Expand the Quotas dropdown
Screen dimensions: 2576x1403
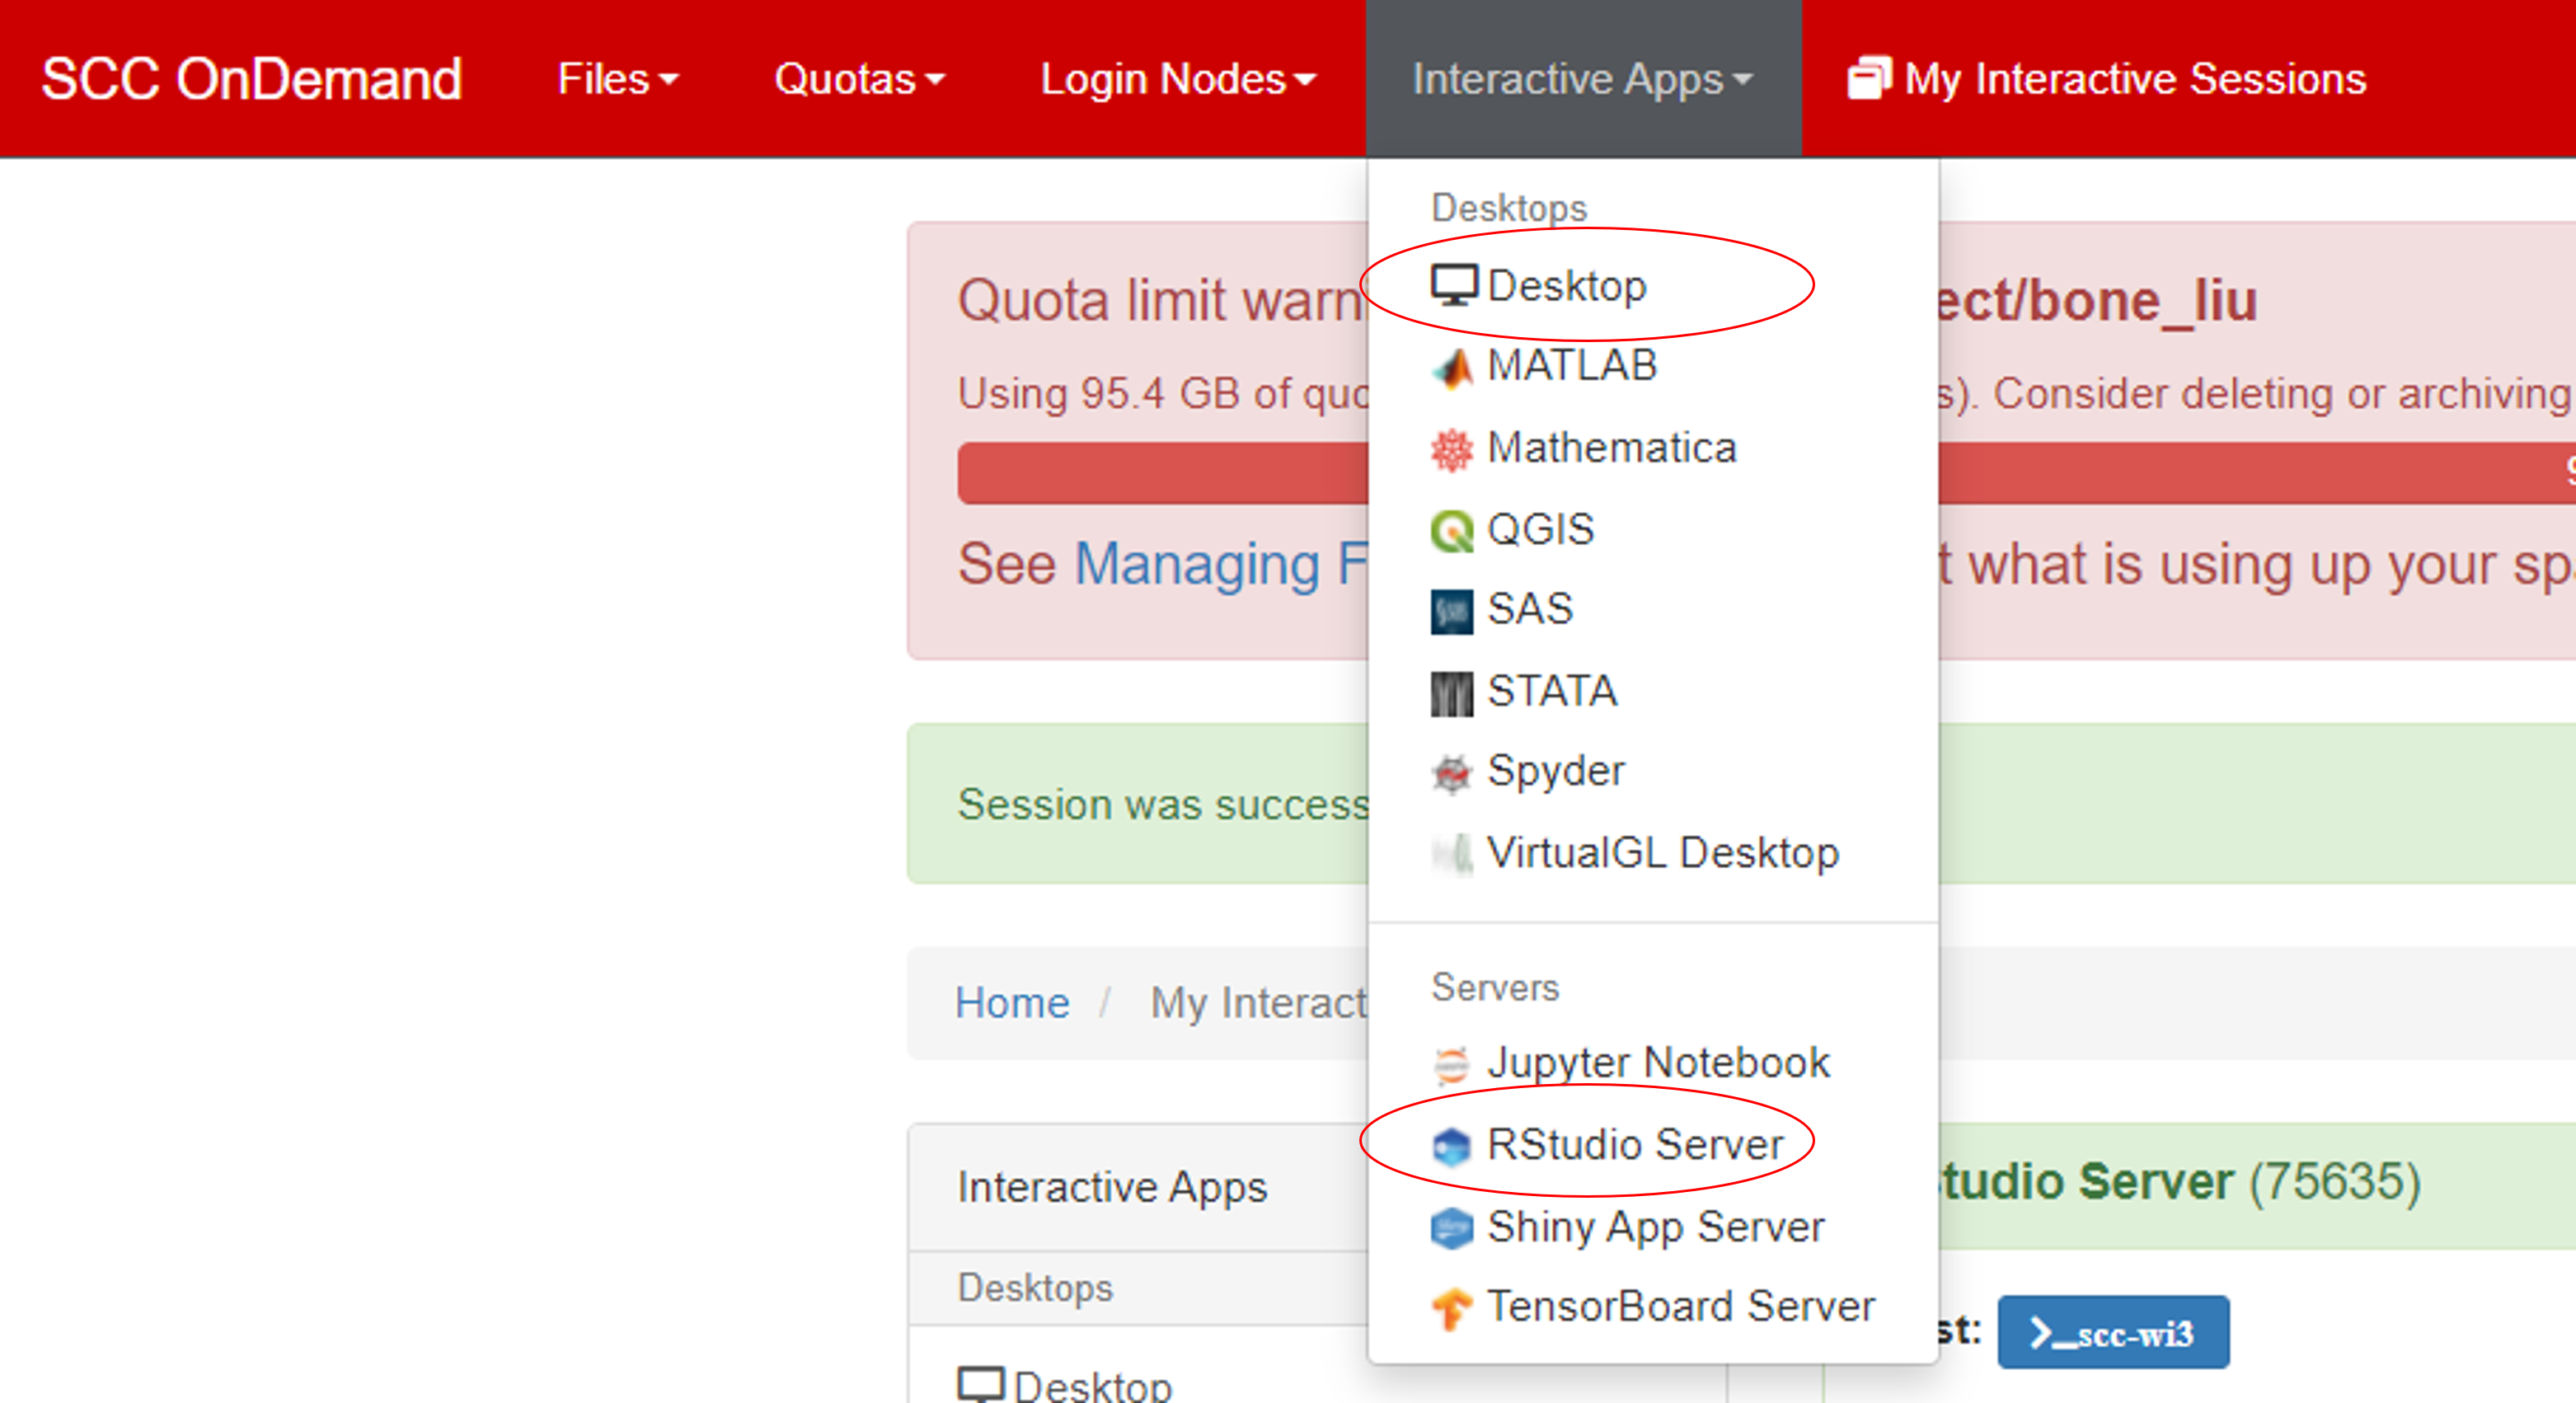coord(859,79)
